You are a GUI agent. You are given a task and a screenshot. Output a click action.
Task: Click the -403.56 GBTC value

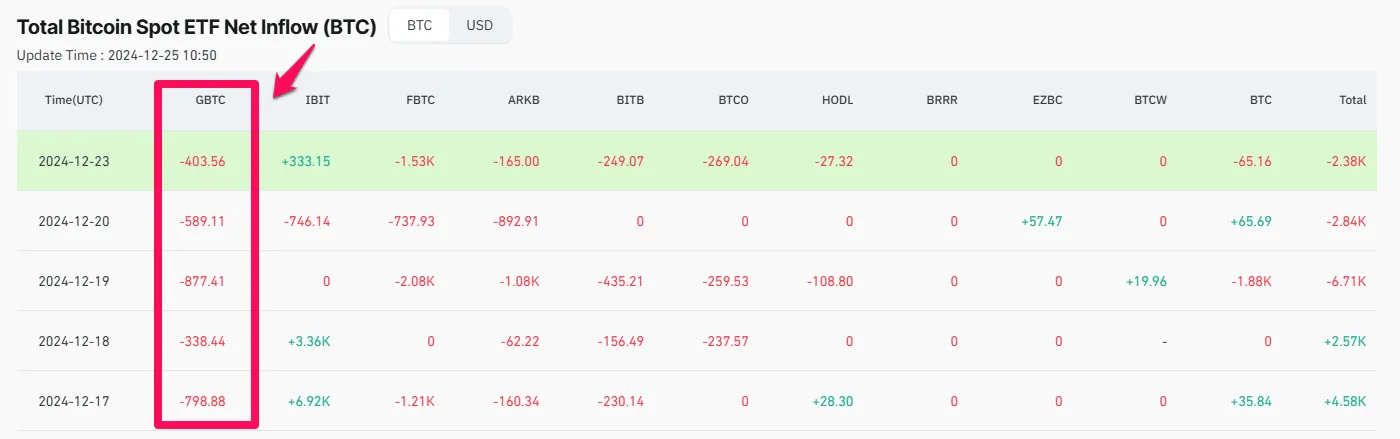coord(202,161)
